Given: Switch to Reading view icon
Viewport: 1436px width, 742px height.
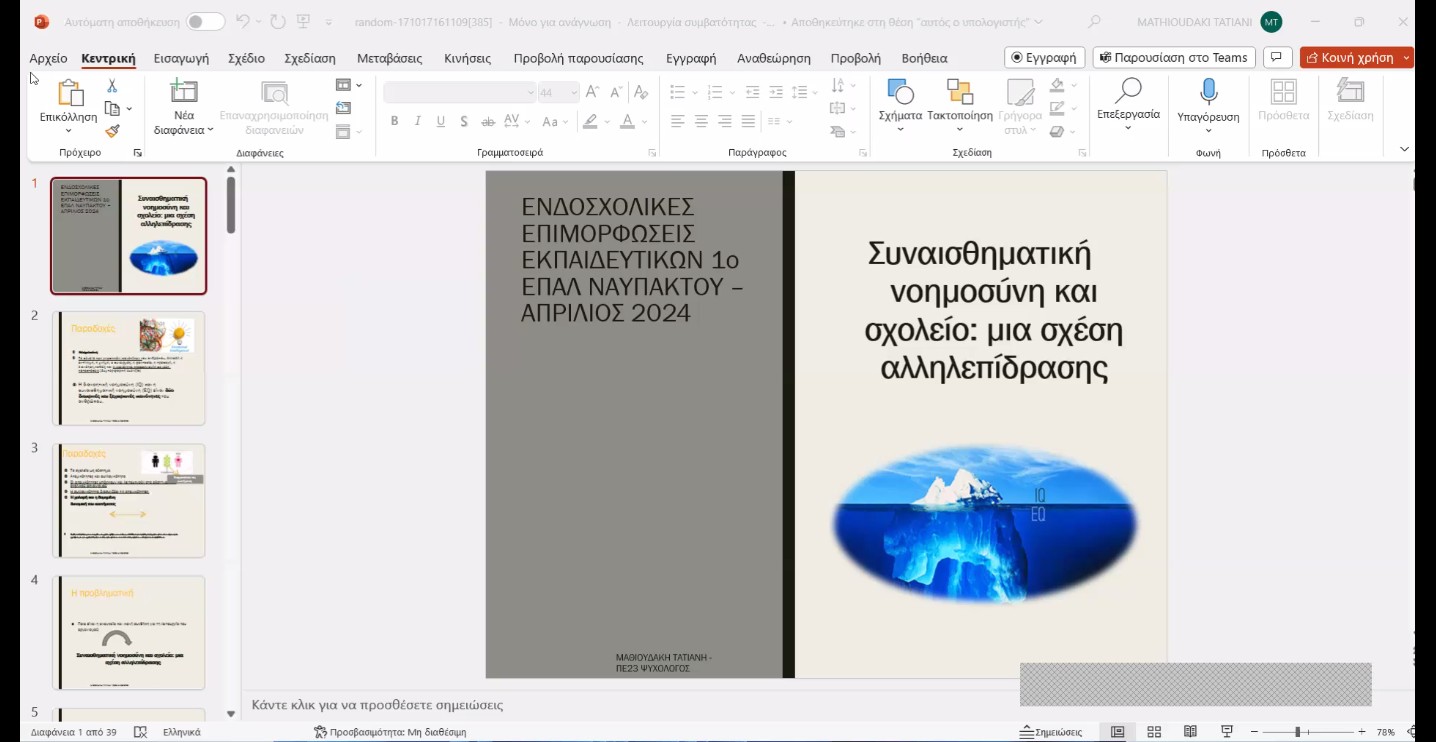Looking at the screenshot, I should [1190, 732].
